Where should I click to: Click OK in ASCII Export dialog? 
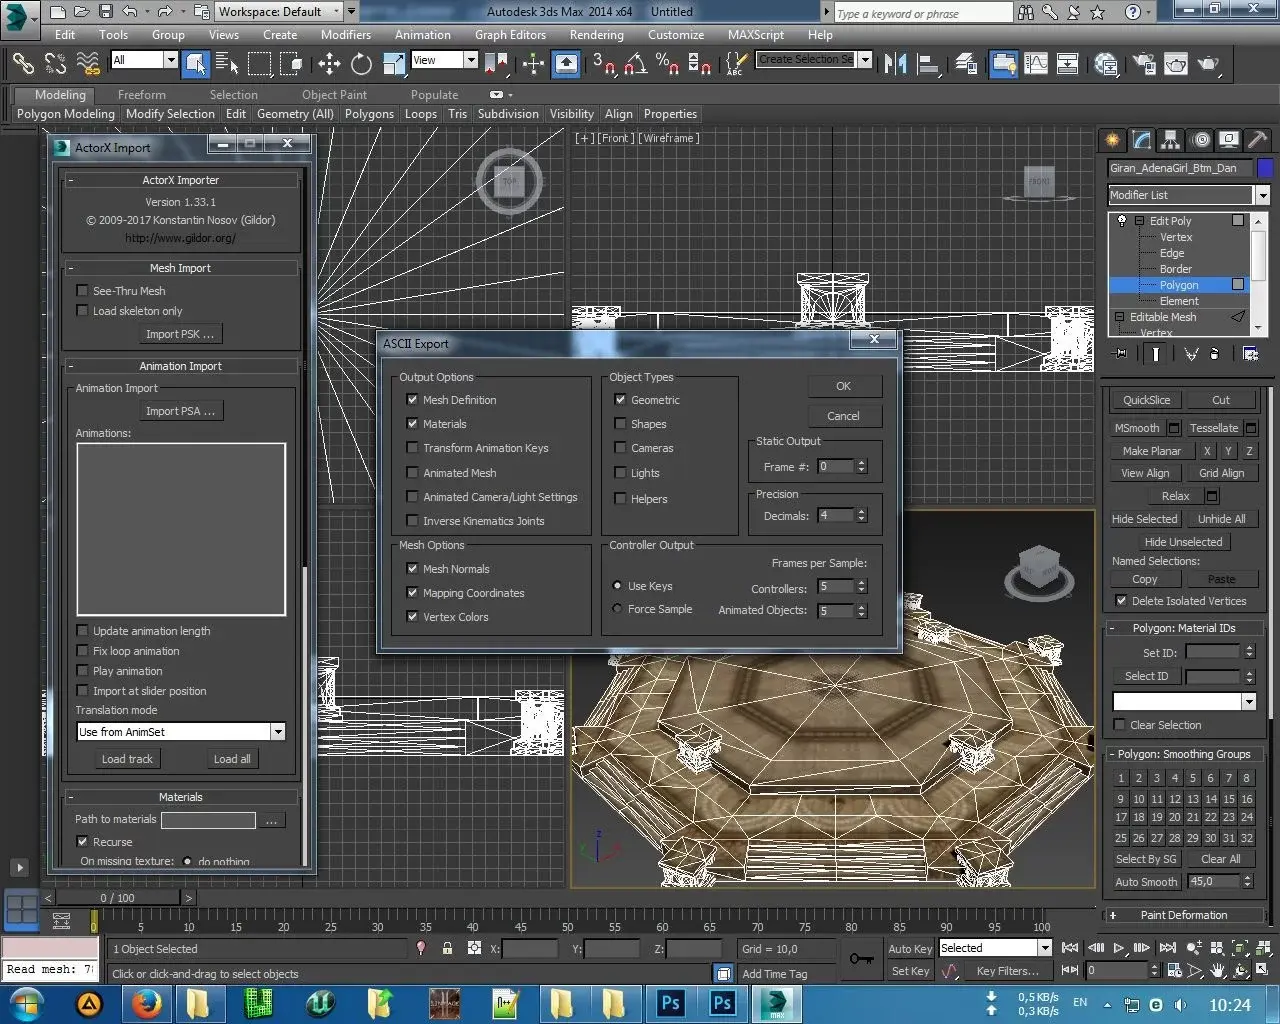[844, 386]
